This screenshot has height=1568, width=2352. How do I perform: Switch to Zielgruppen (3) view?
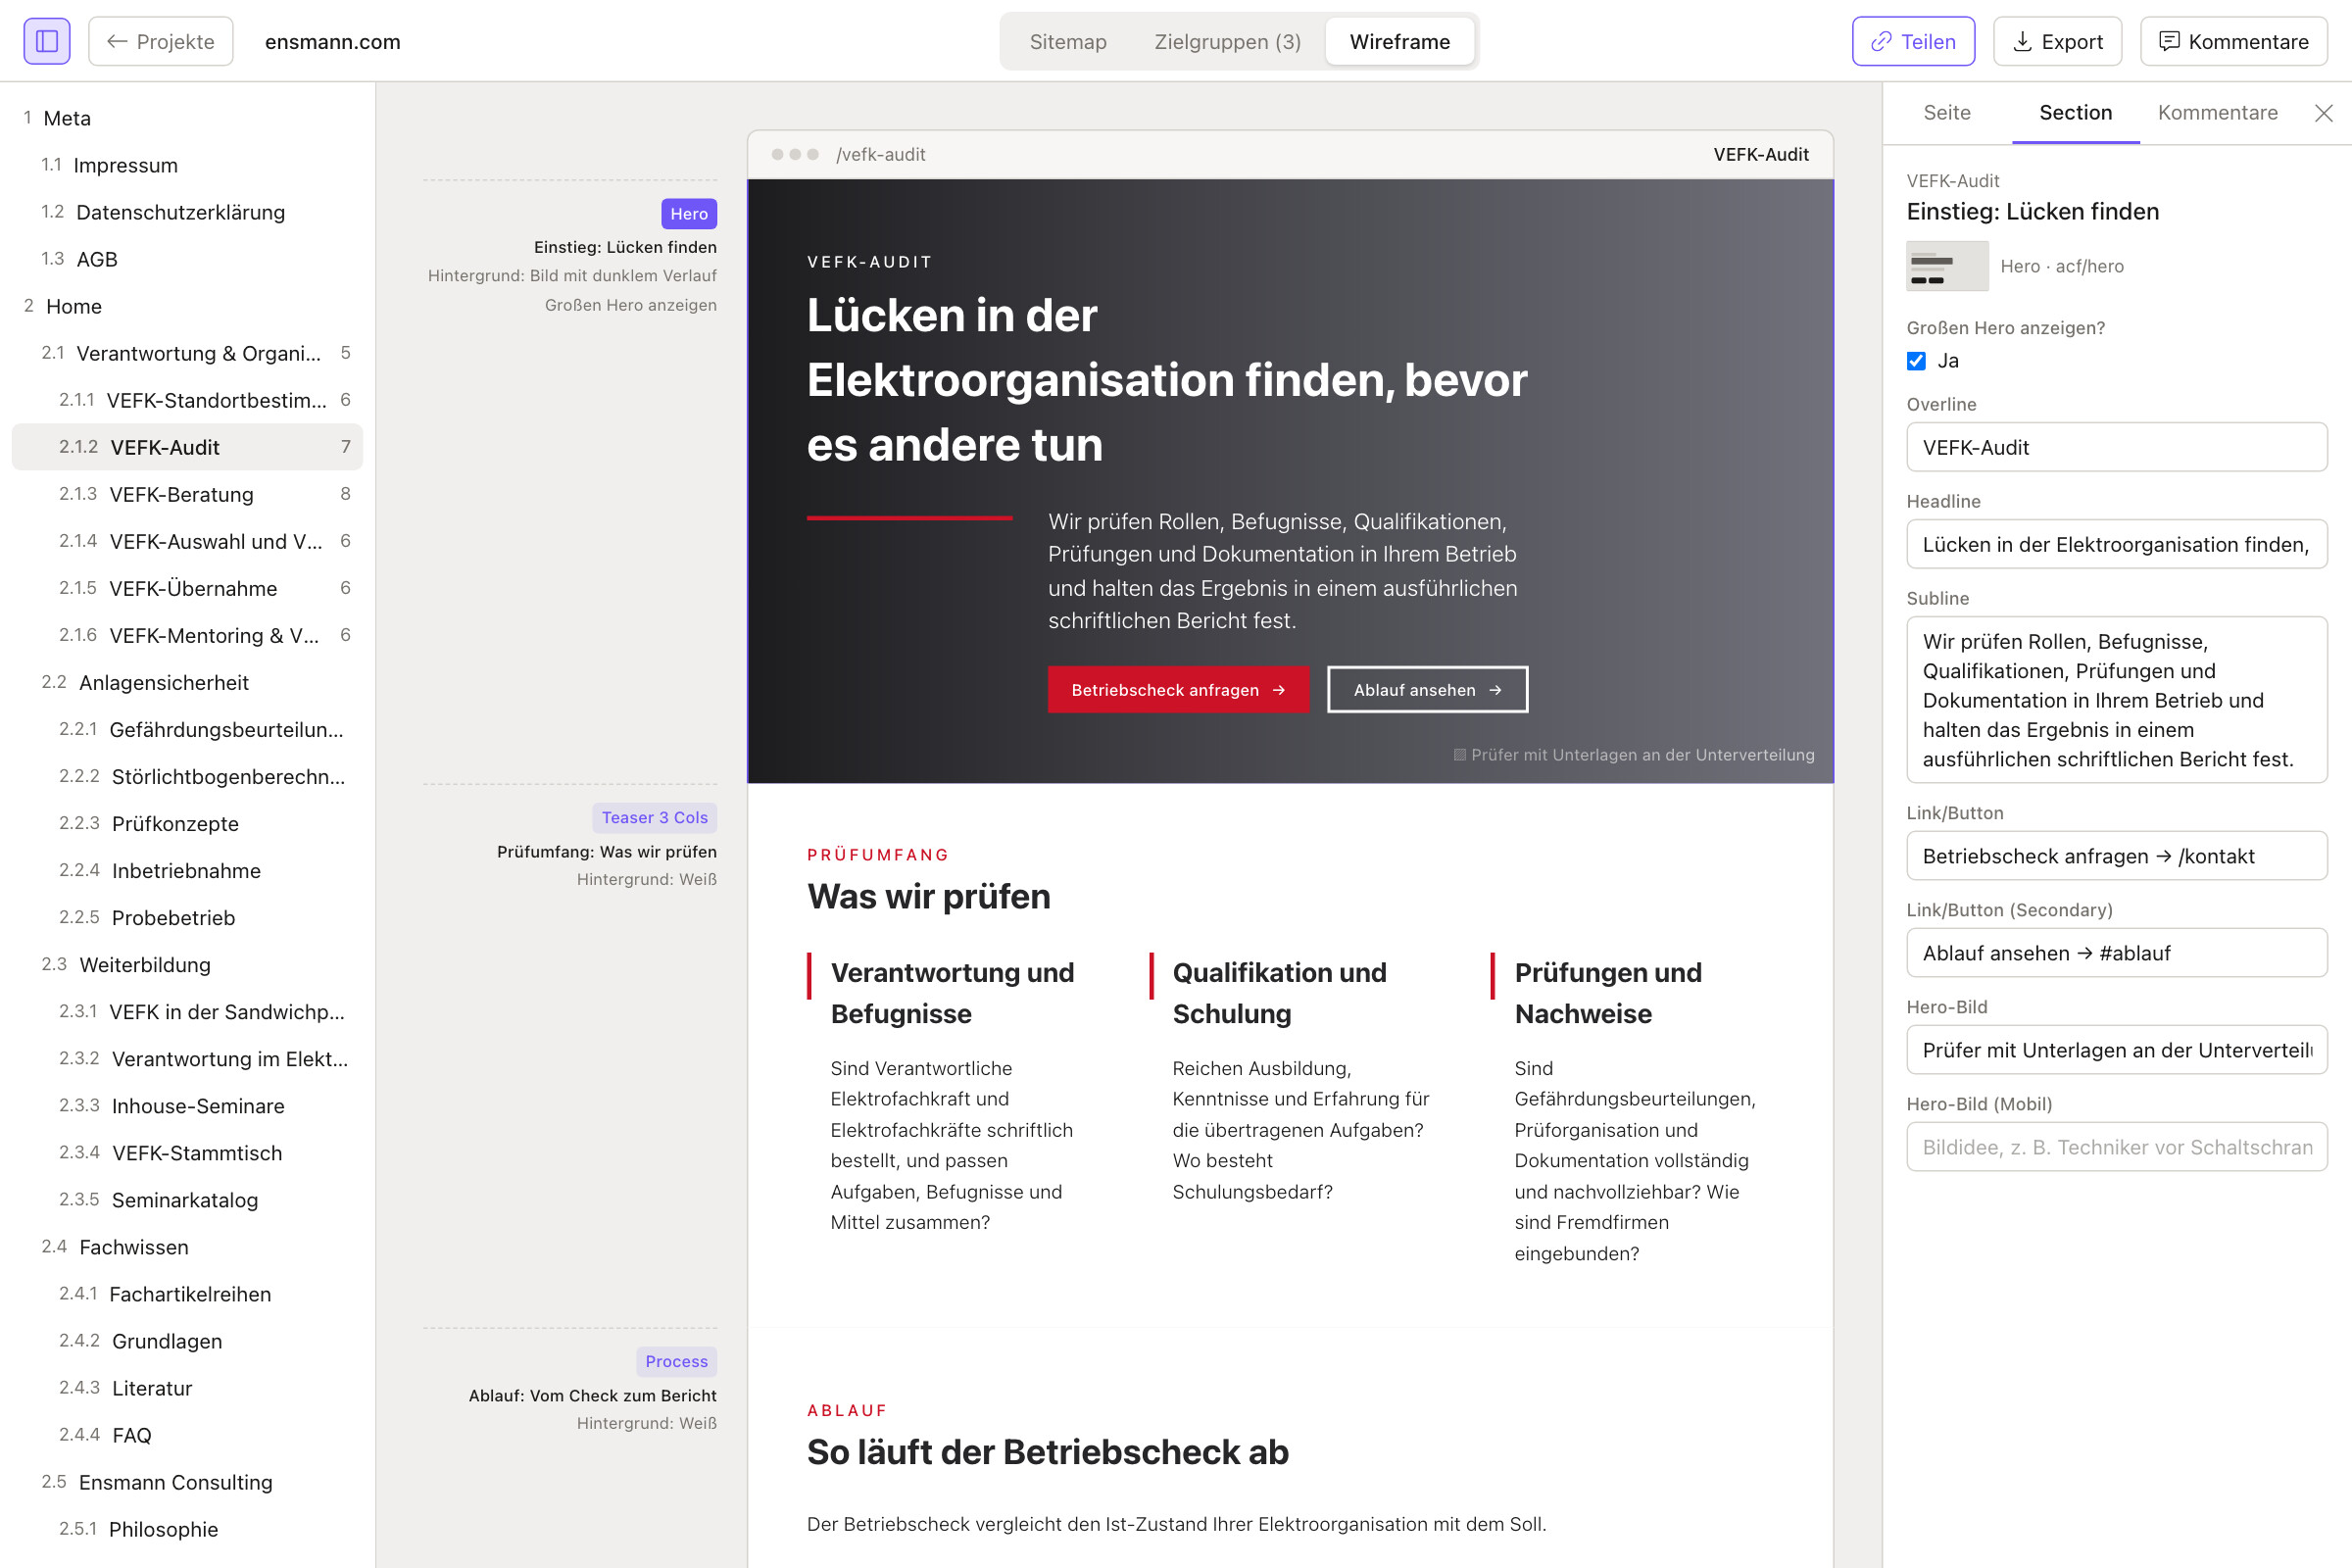click(x=1227, y=41)
